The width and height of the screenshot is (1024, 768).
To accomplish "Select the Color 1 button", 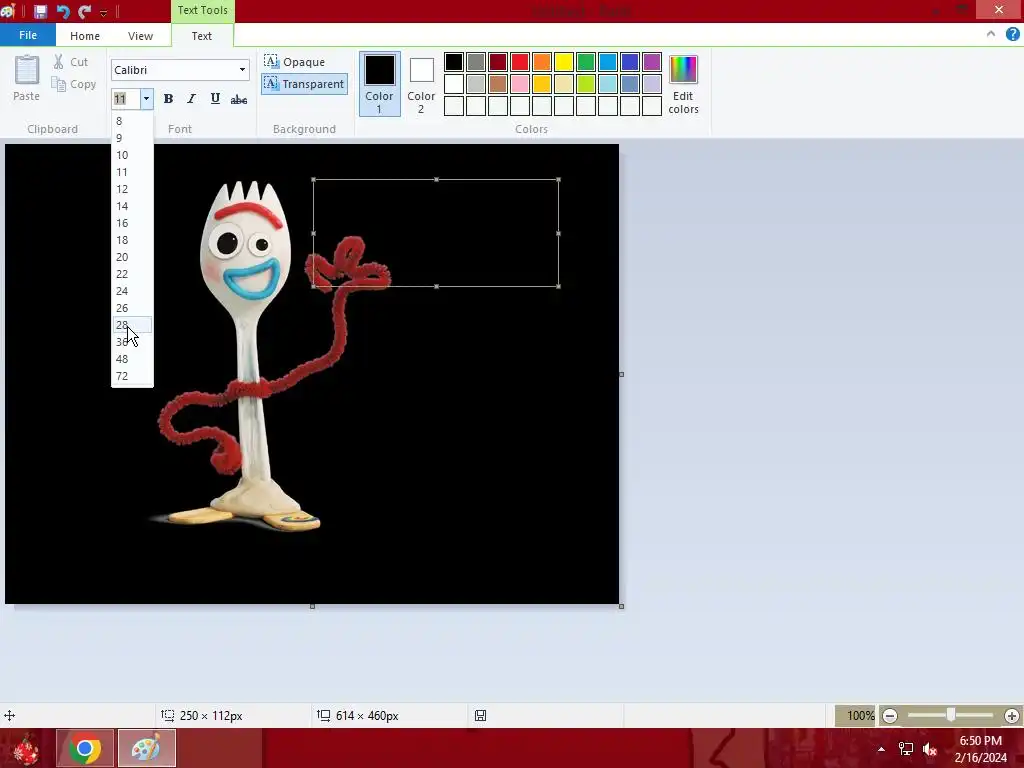I will (379, 84).
